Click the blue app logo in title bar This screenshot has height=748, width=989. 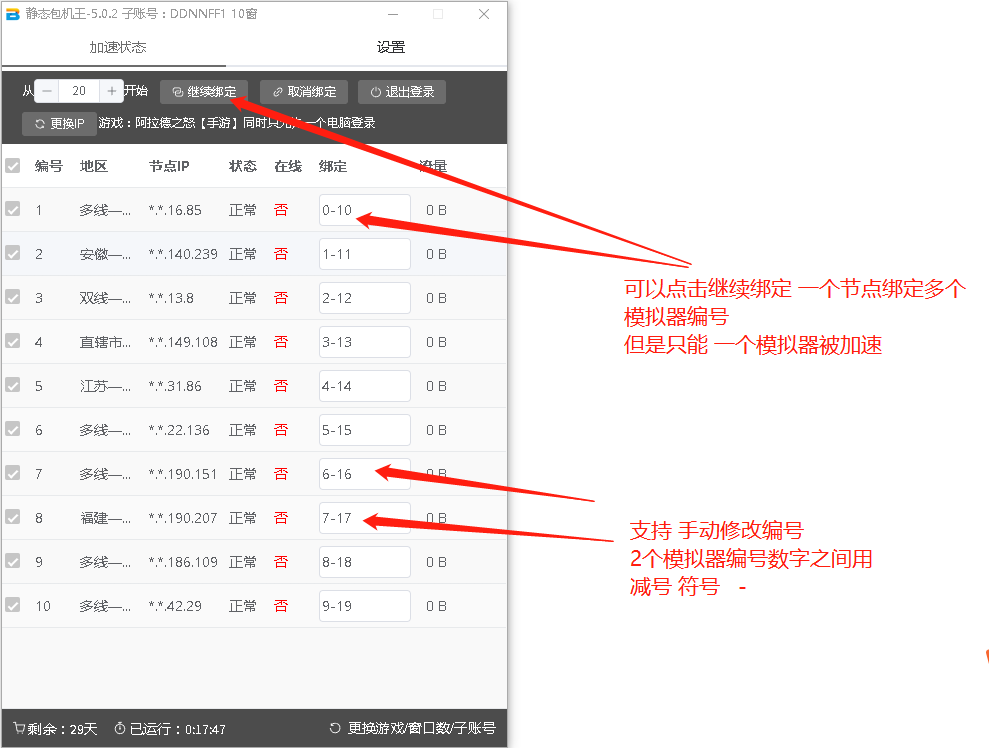(13, 14)
